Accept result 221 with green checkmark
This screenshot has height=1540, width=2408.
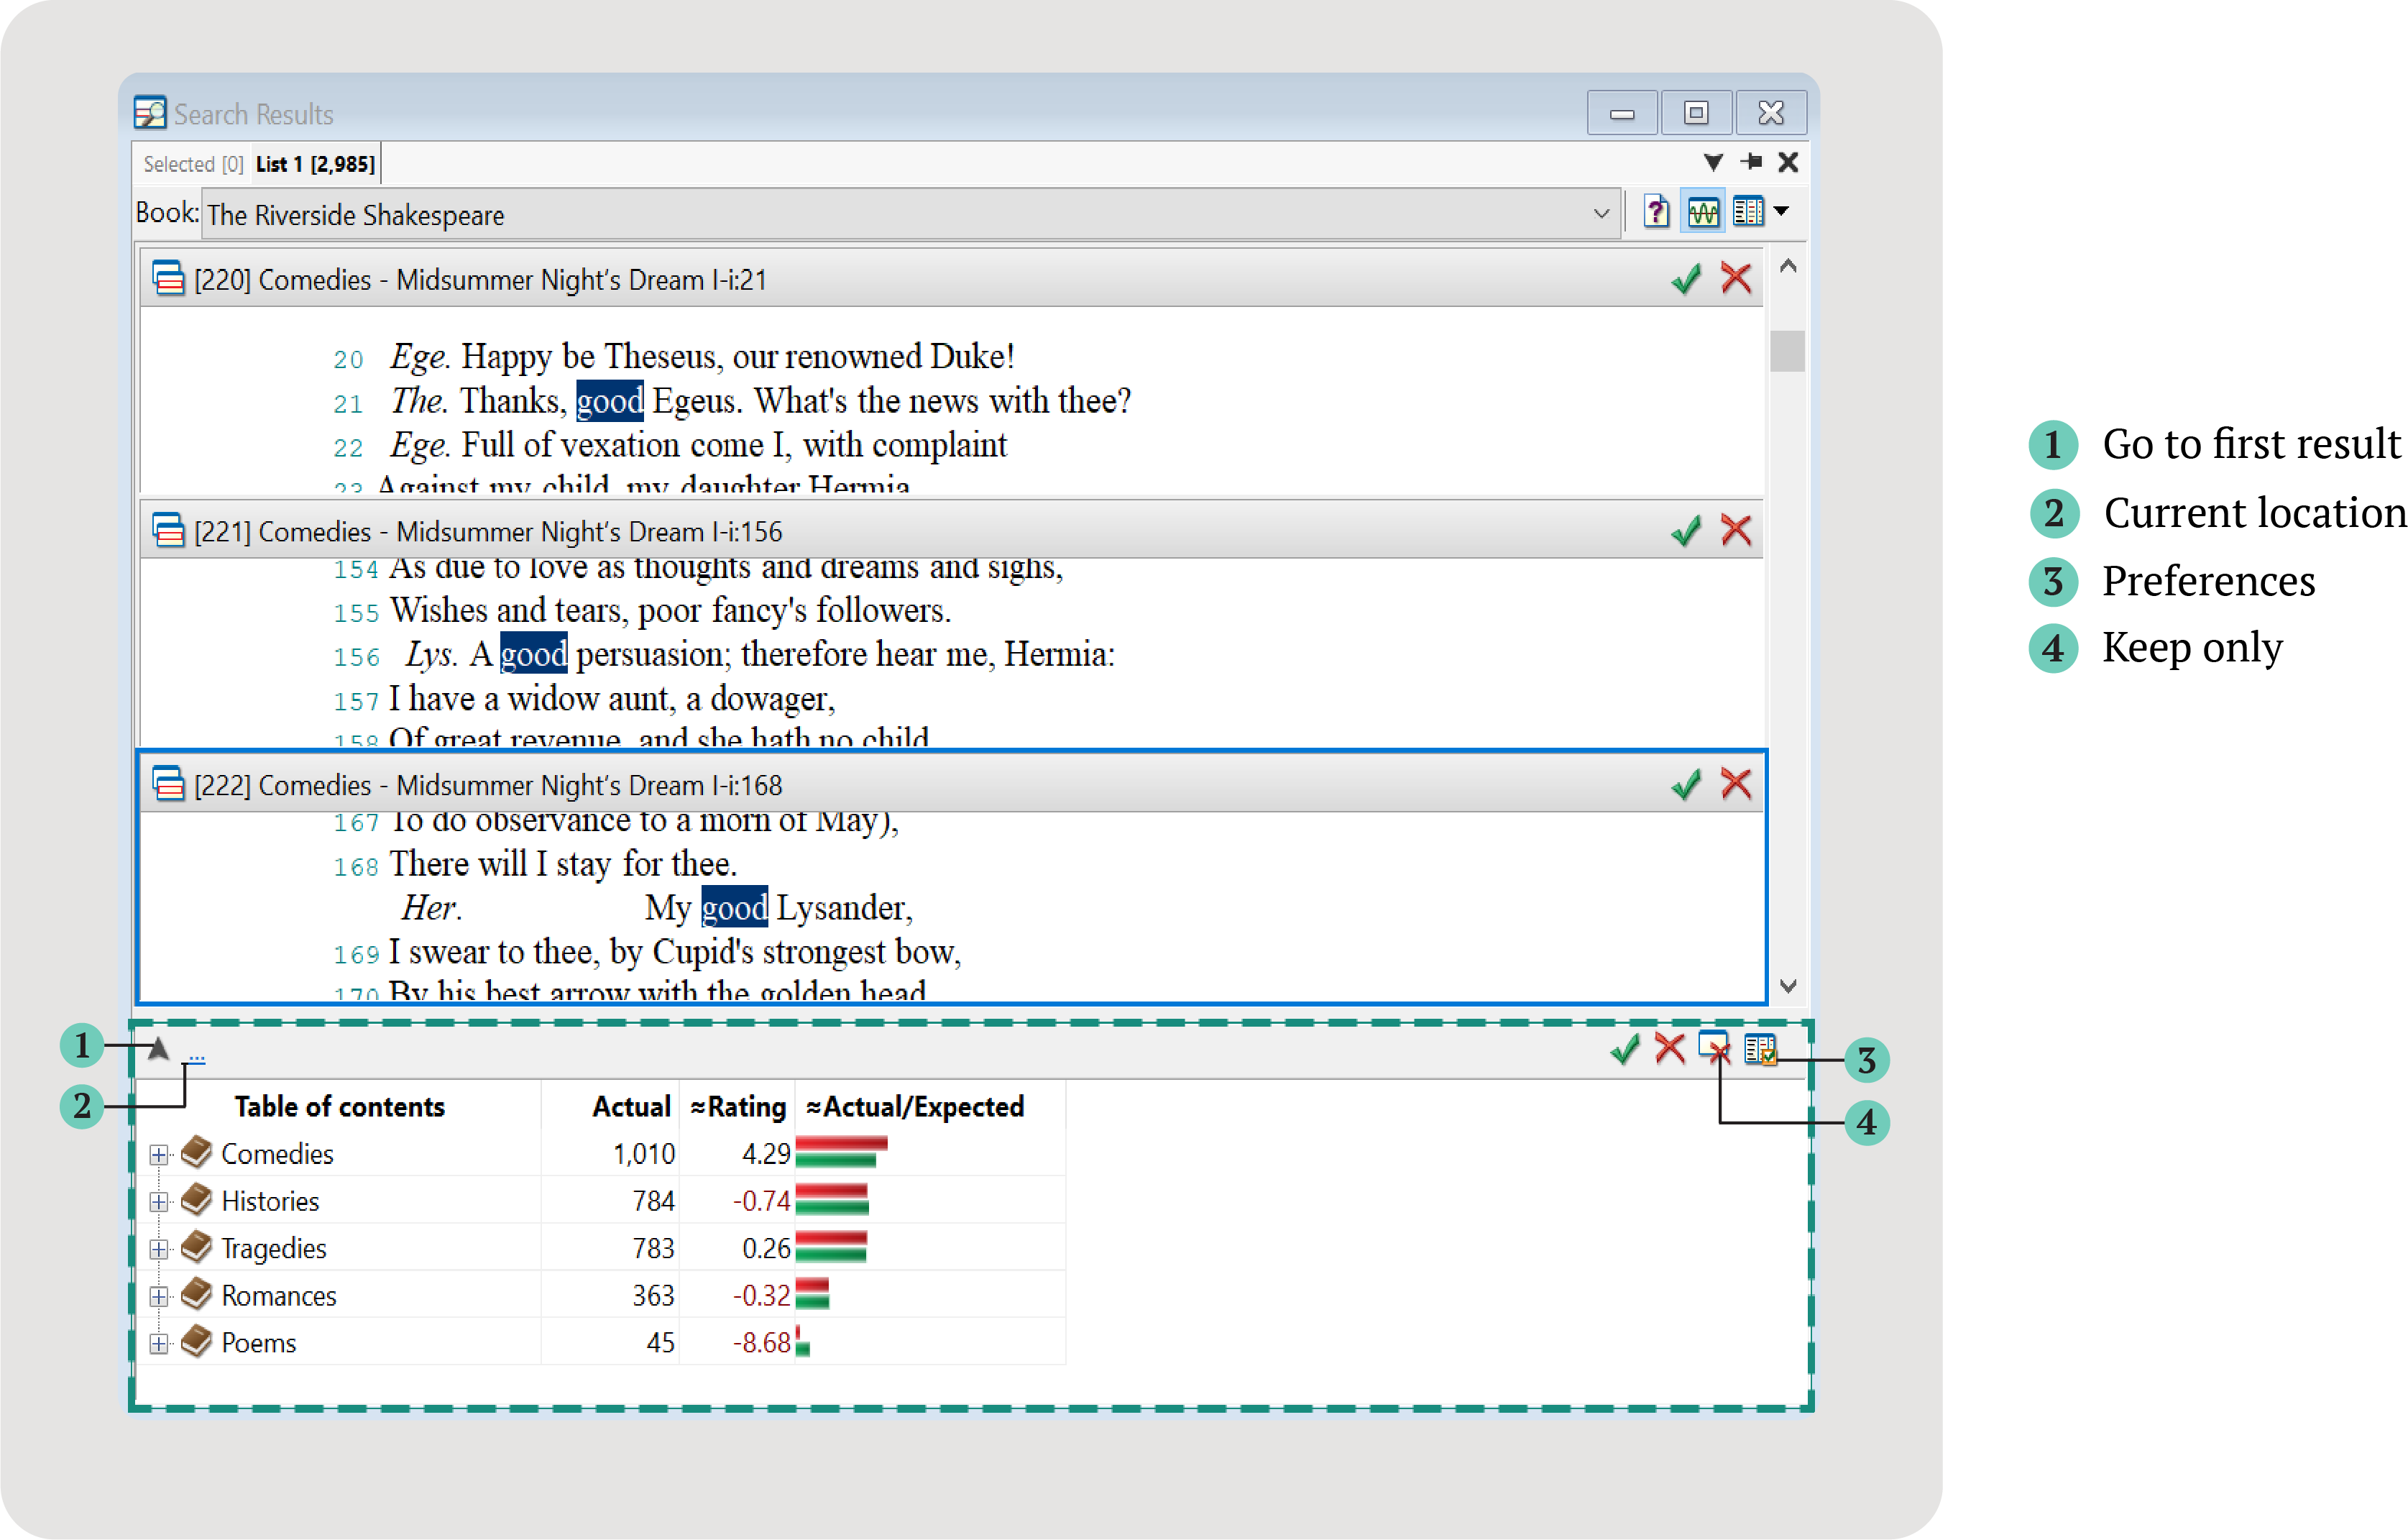[x=1686, y=531]
